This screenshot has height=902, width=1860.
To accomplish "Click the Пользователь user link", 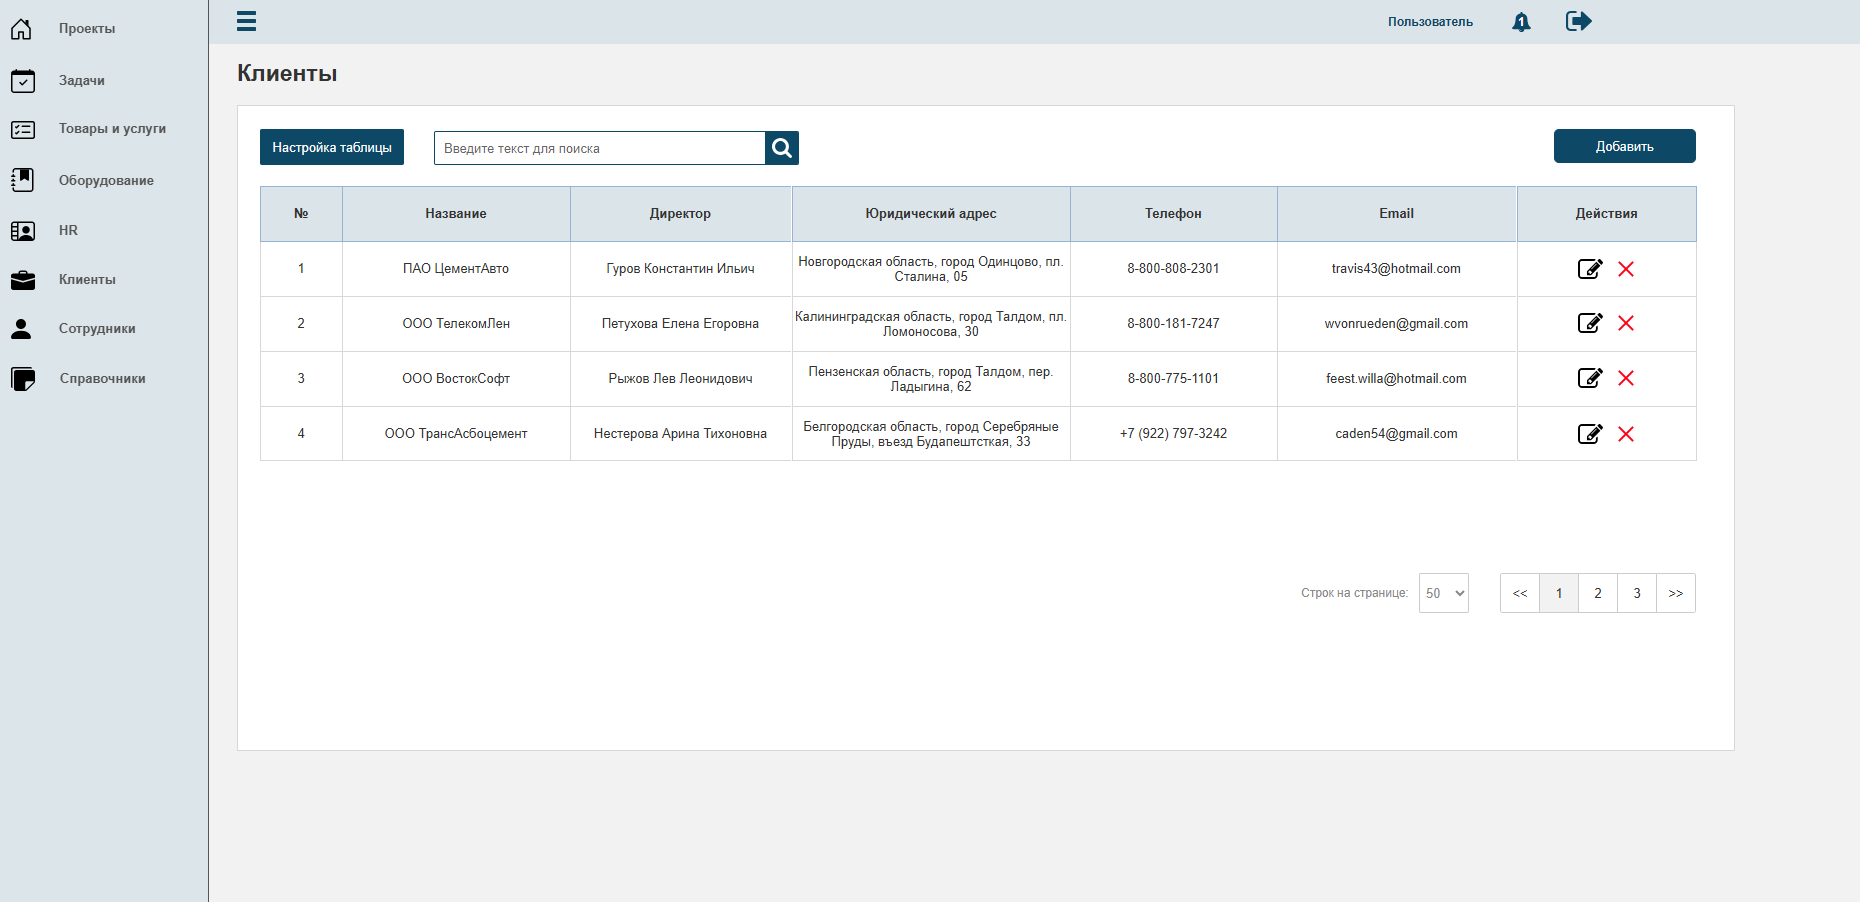I will (1430, 22).
